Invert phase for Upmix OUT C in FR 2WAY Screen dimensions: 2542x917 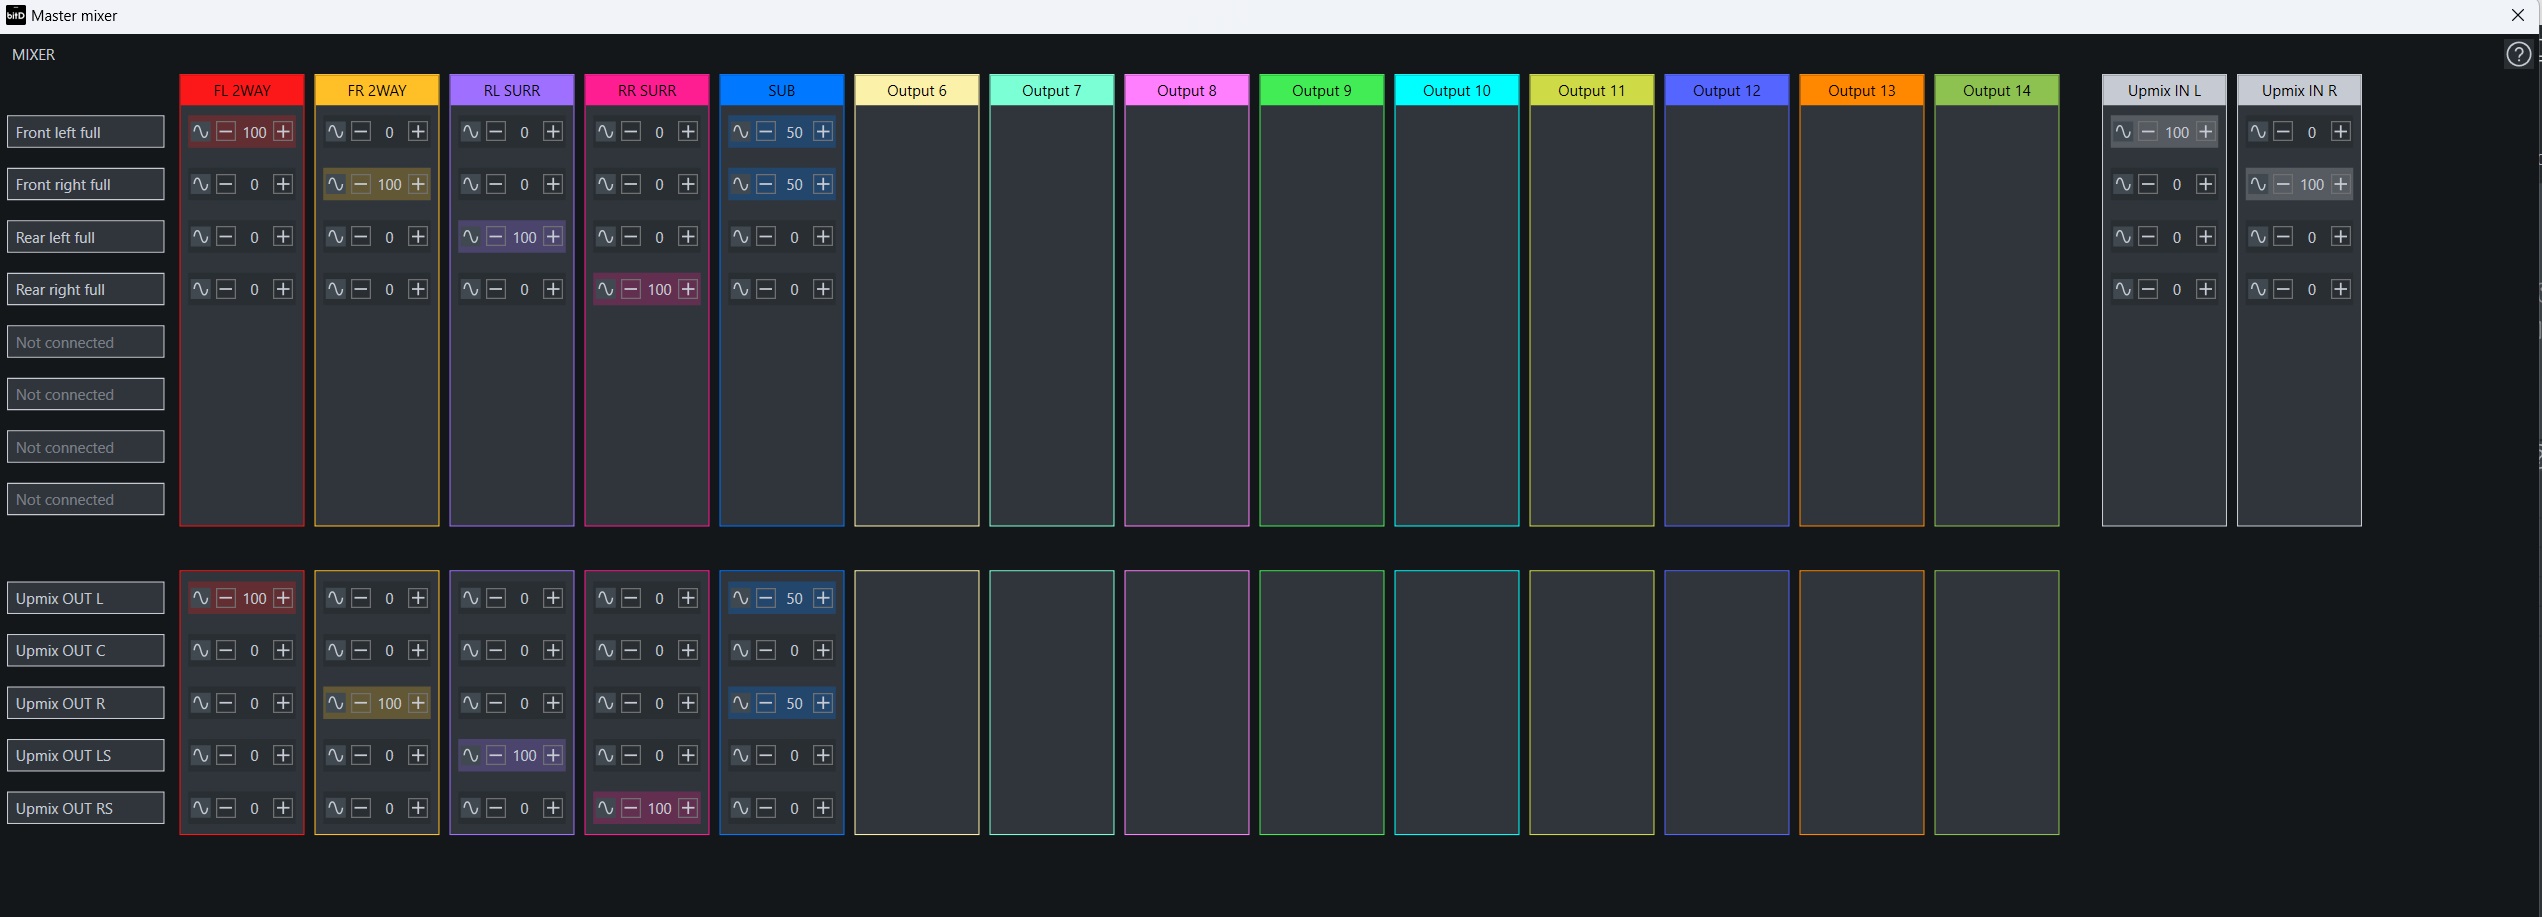[336, 651]
